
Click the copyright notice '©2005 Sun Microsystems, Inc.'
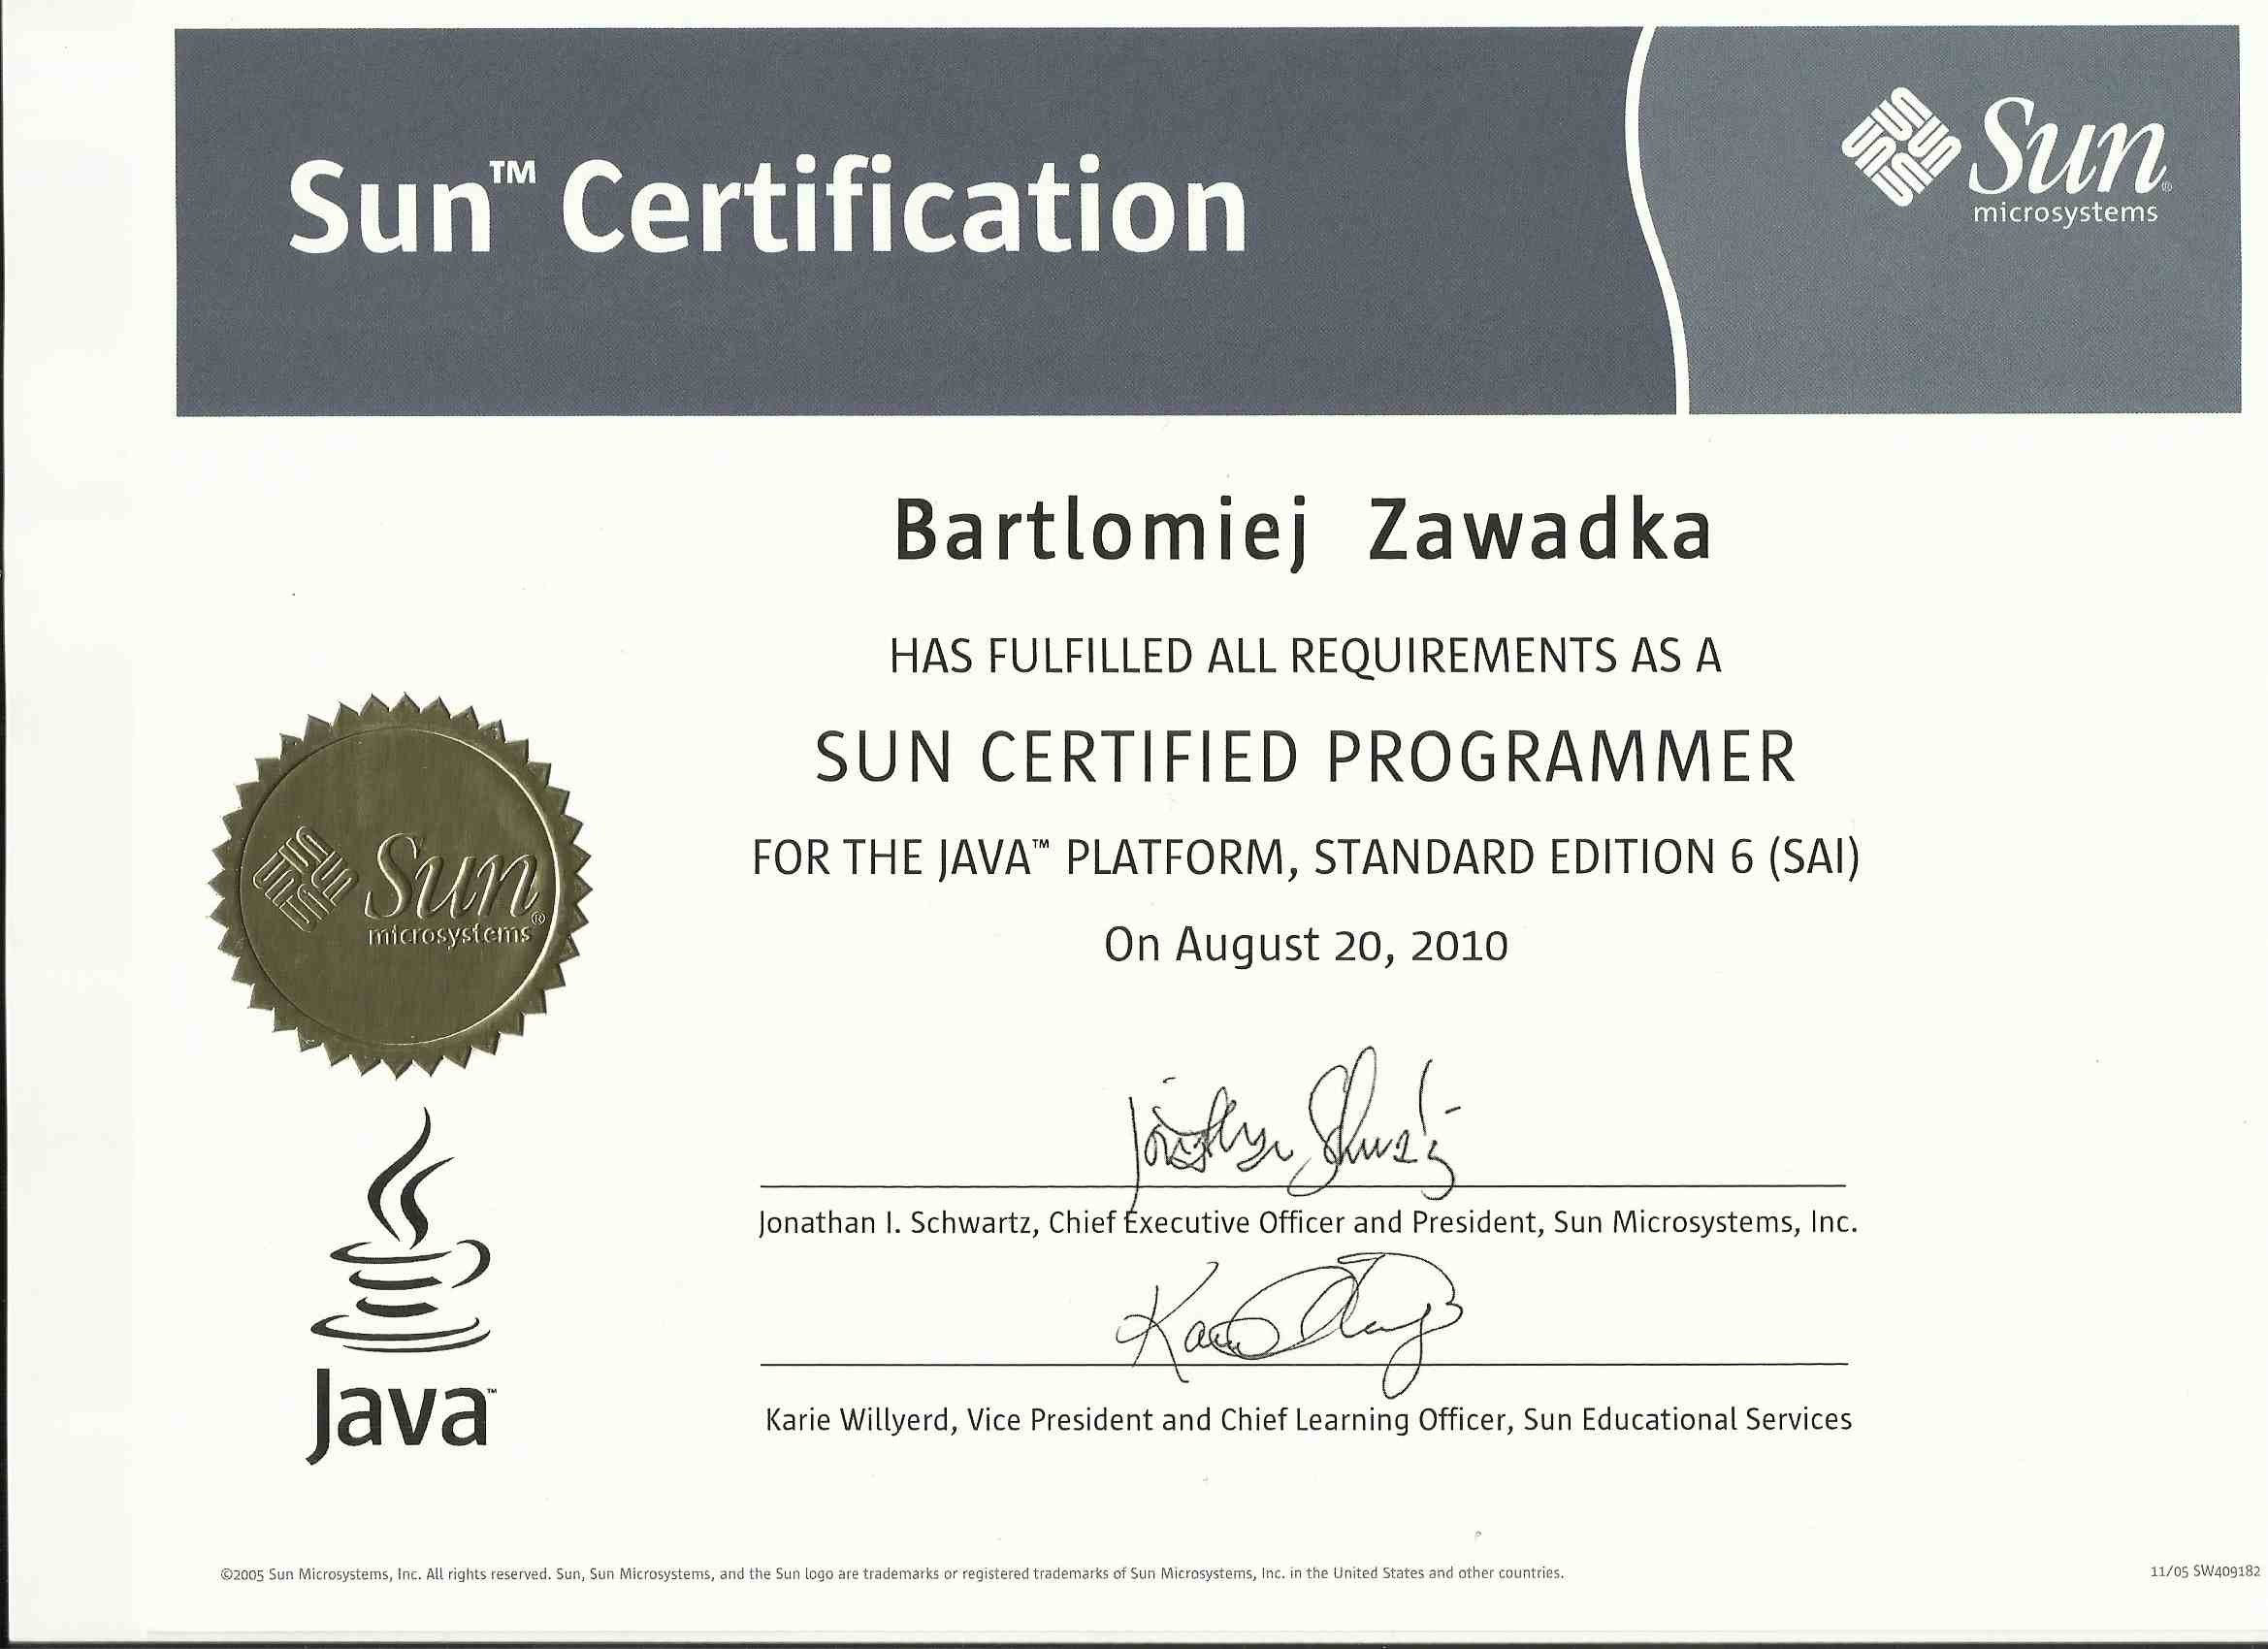[x=892, y=1573]
